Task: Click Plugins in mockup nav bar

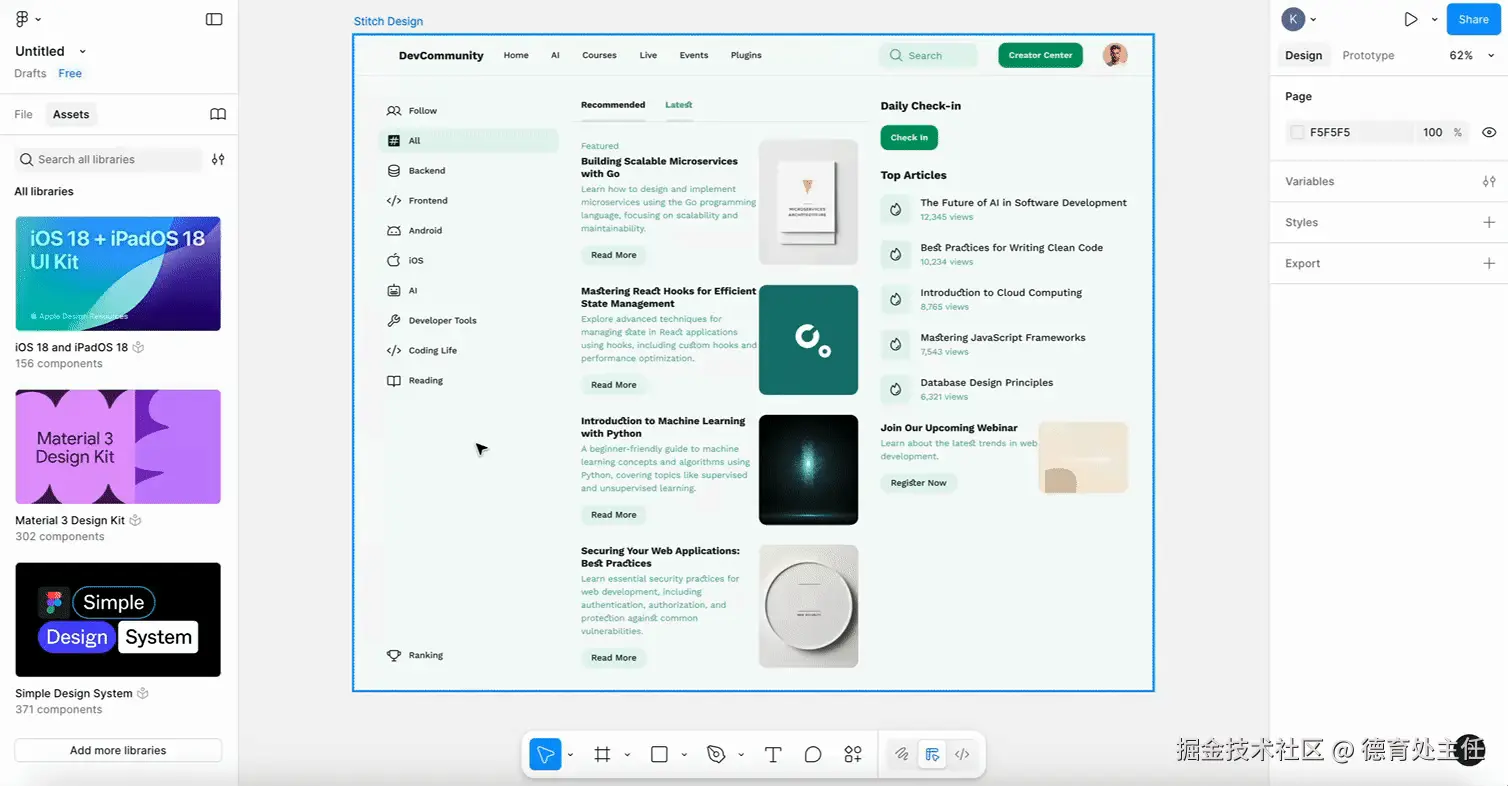Action: (746, 55)
